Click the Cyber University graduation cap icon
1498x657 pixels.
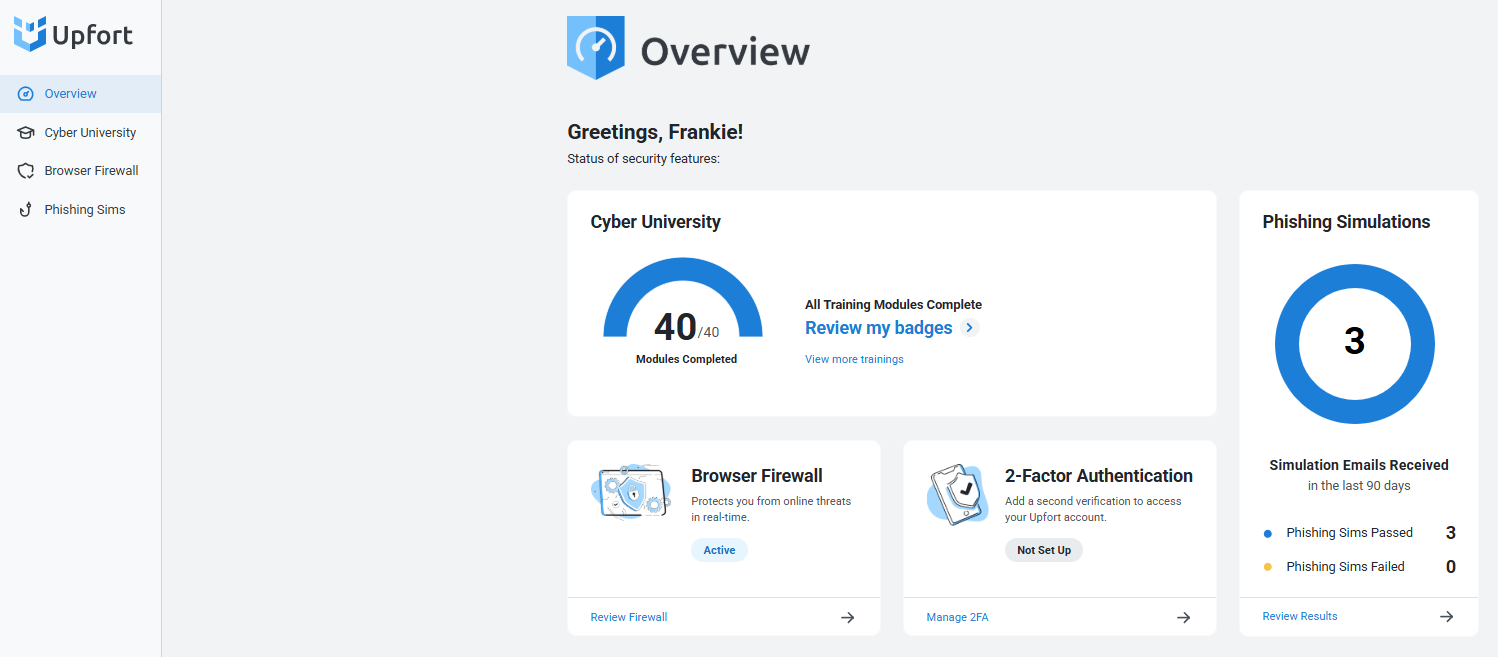(26, 133)
